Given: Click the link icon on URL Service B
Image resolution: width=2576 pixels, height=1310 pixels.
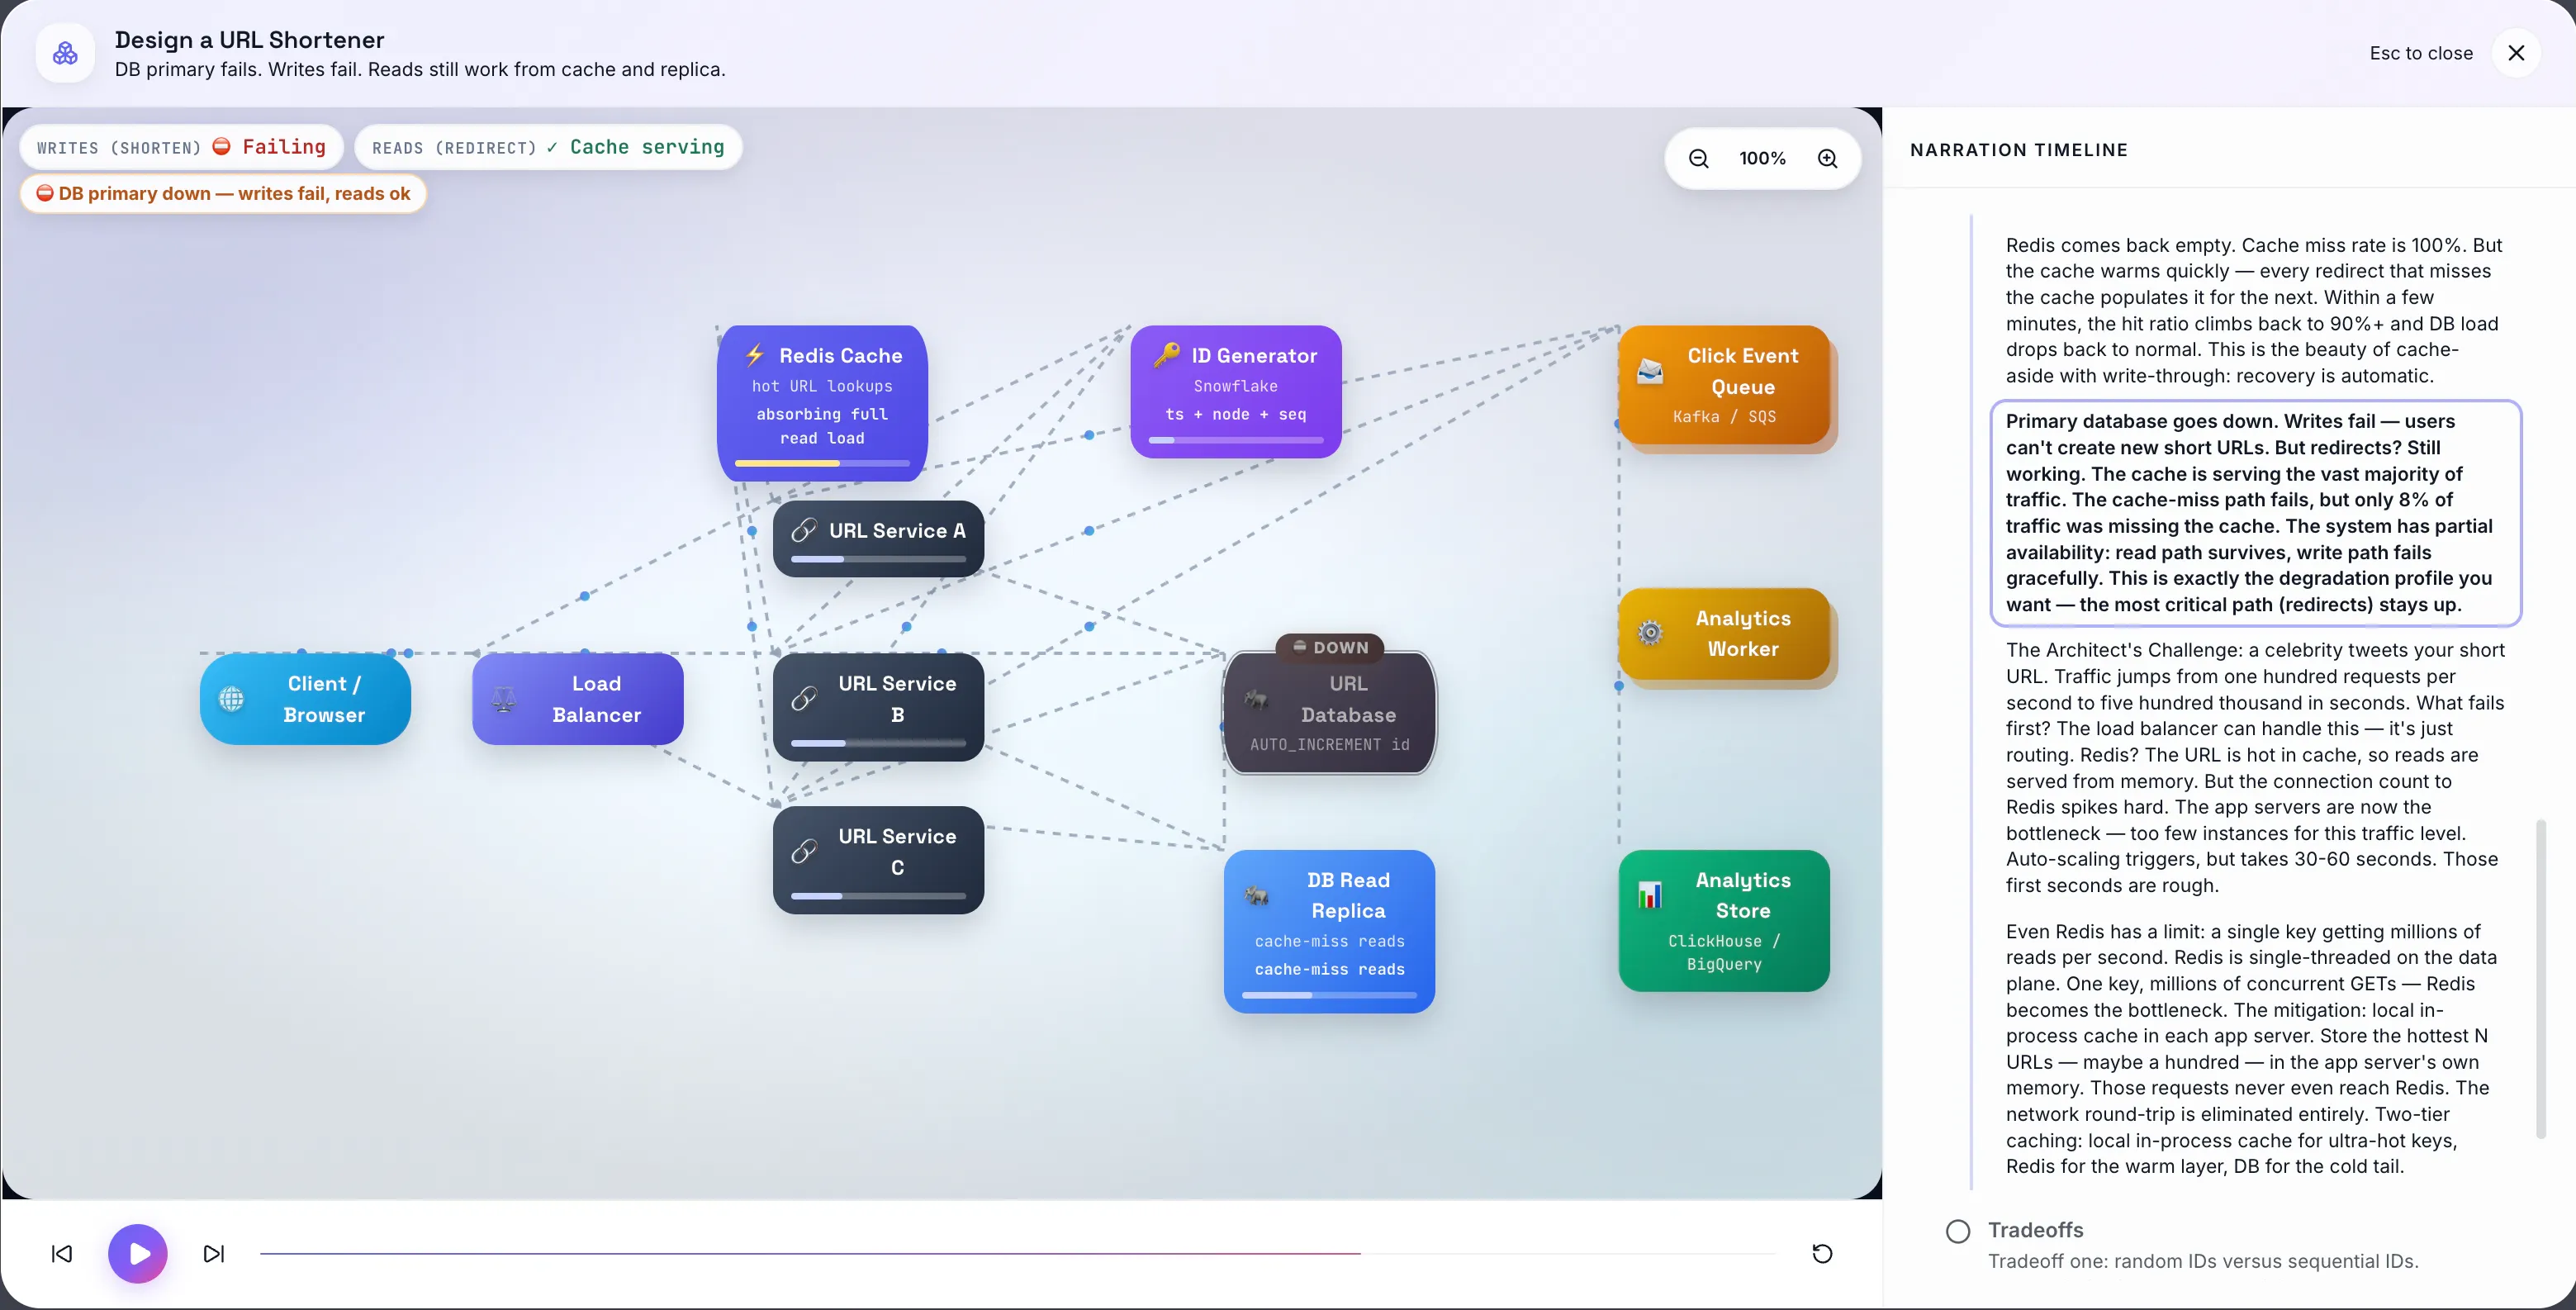Looking at the screenshot, I should (x=804, y=698).
